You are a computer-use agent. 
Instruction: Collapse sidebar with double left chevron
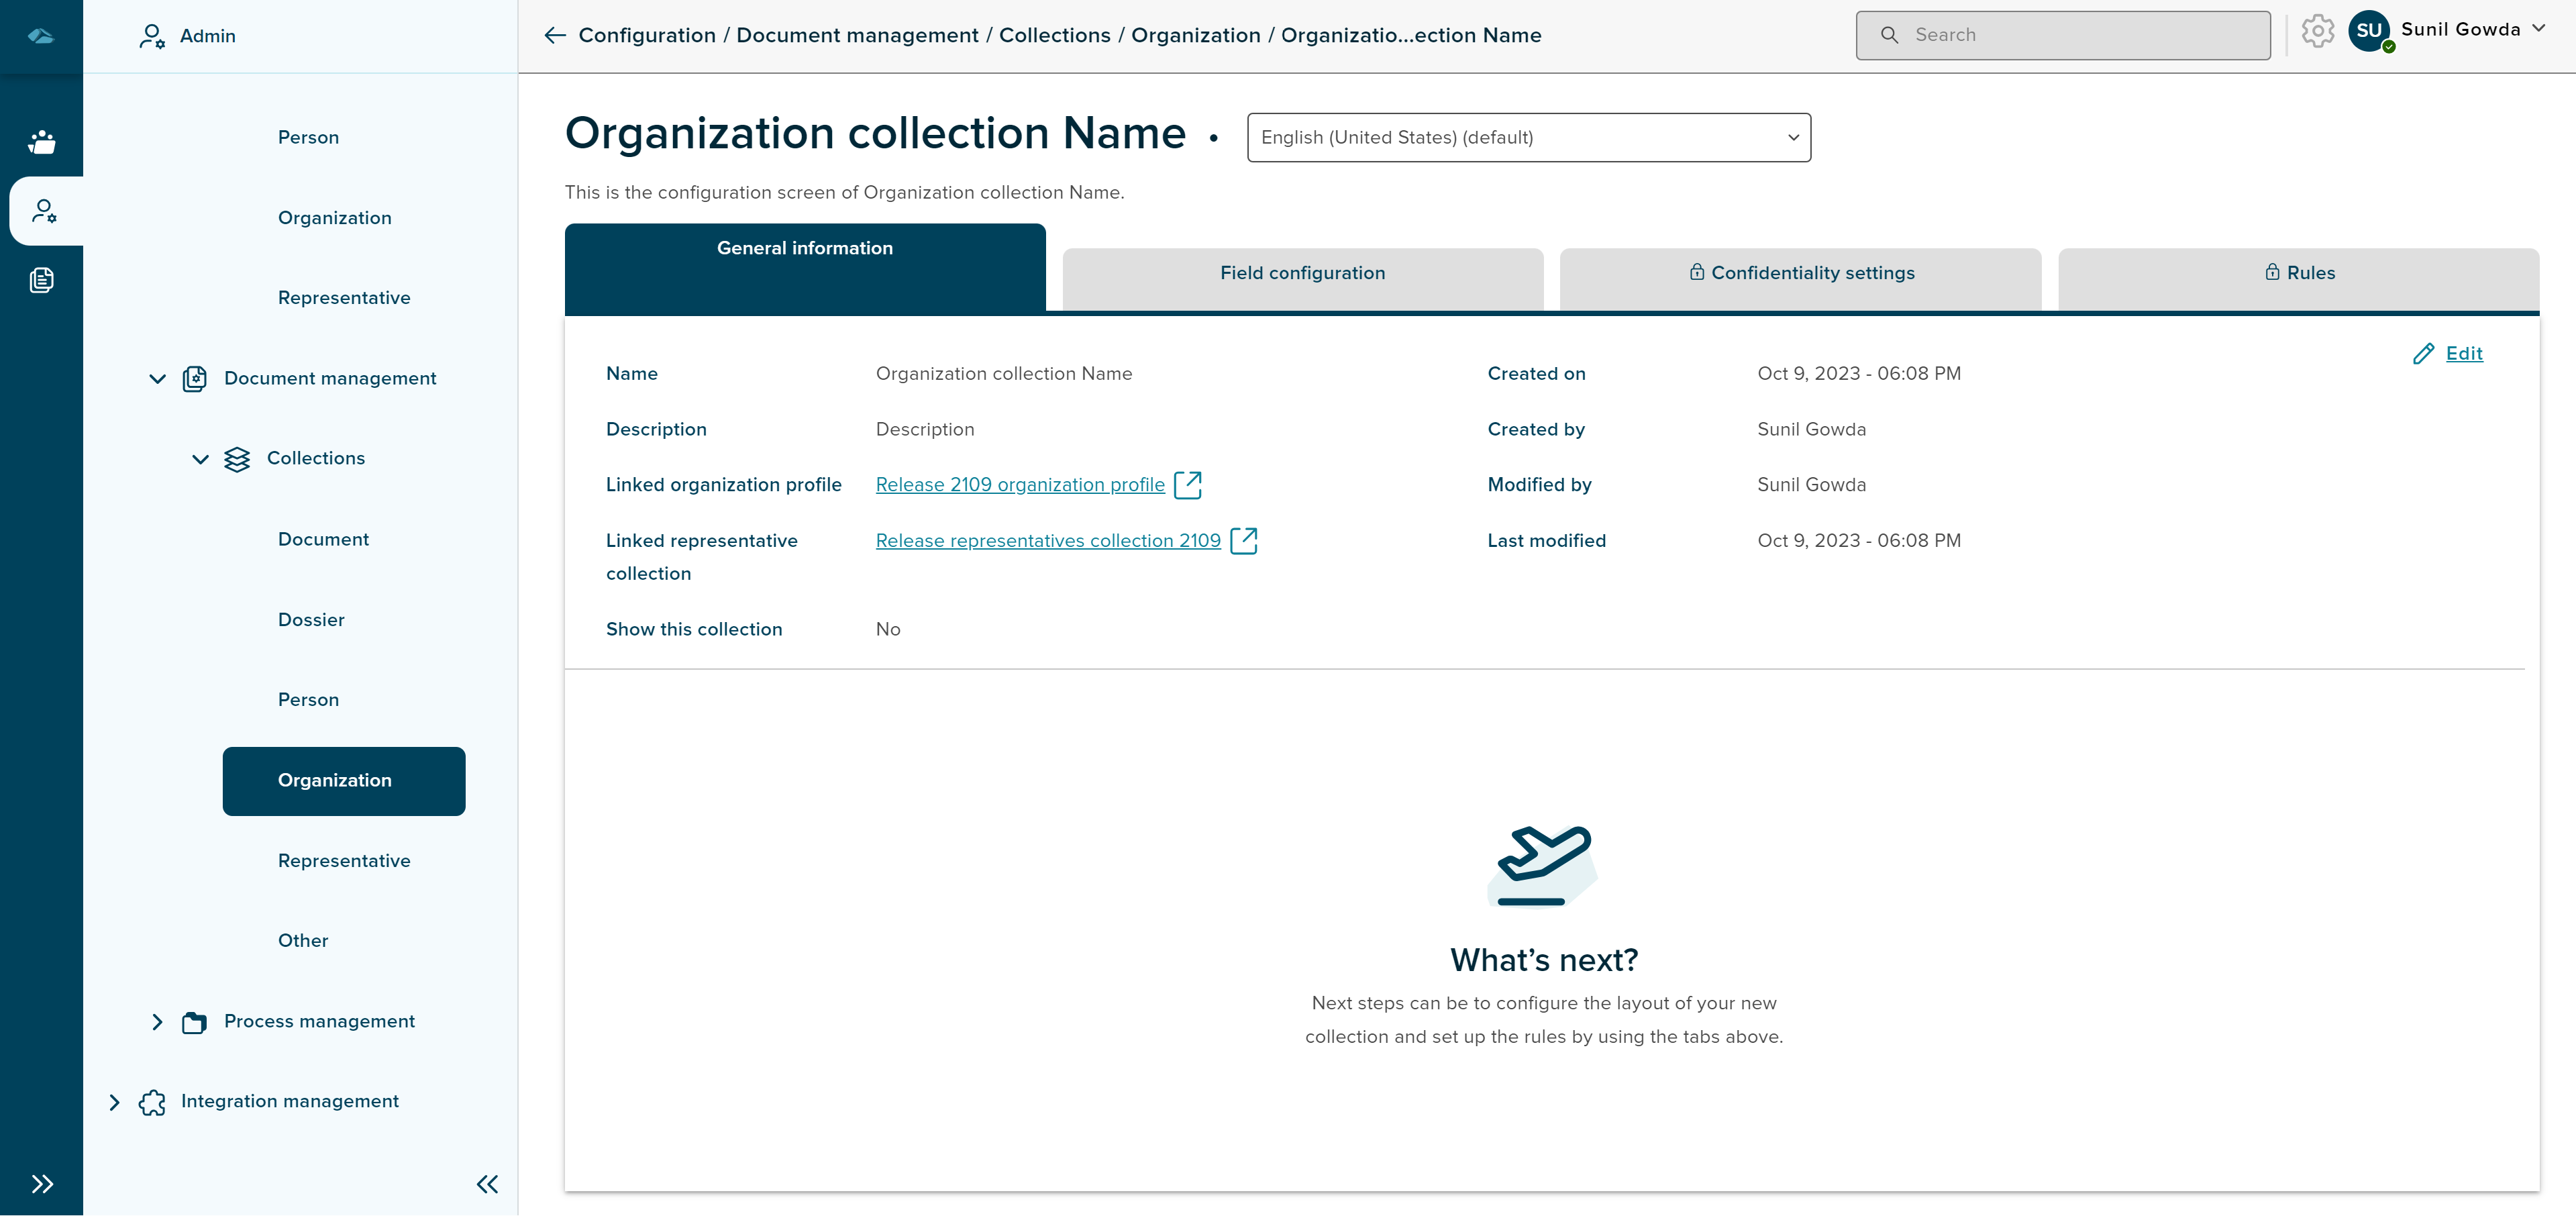click(x=487, y=1184)
